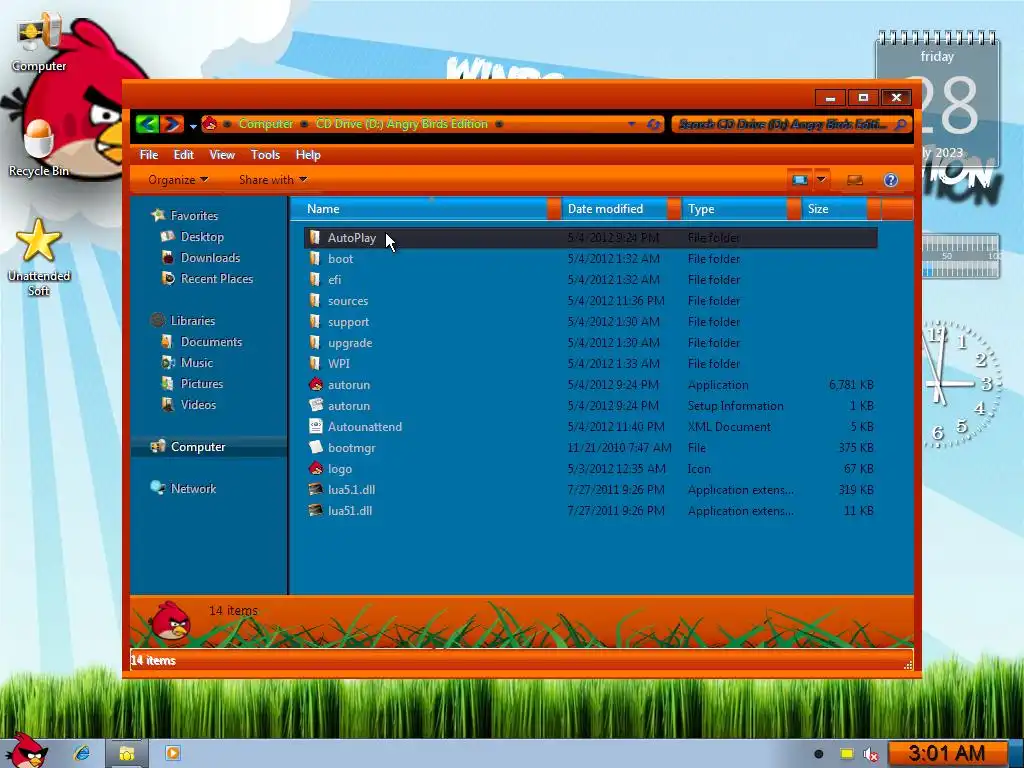Select the logo icon file
Viewport: 1024px width, 768px height.
tap(315, 468)
